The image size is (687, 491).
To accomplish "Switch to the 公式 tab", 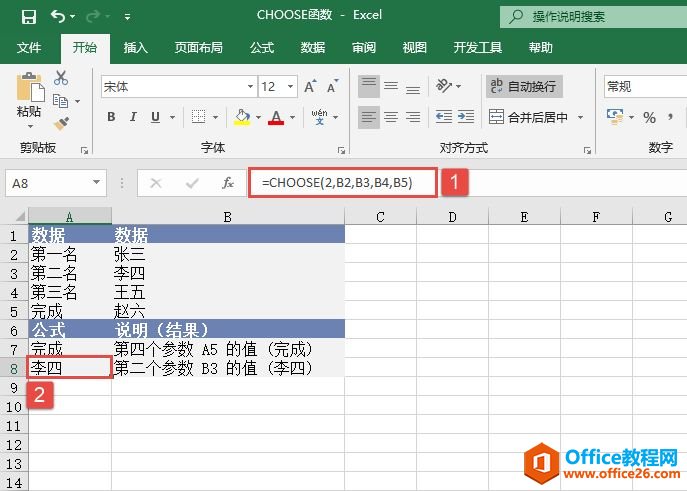I will 262,47.
